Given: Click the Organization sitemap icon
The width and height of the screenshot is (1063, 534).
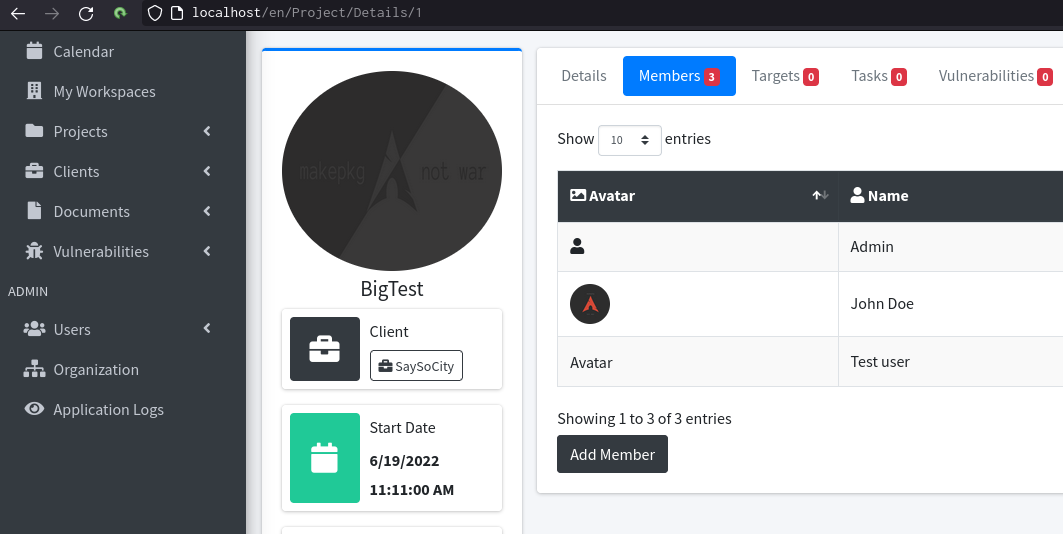Looking at the screenshot, I should pyautogui.click(x=34, y=369).
